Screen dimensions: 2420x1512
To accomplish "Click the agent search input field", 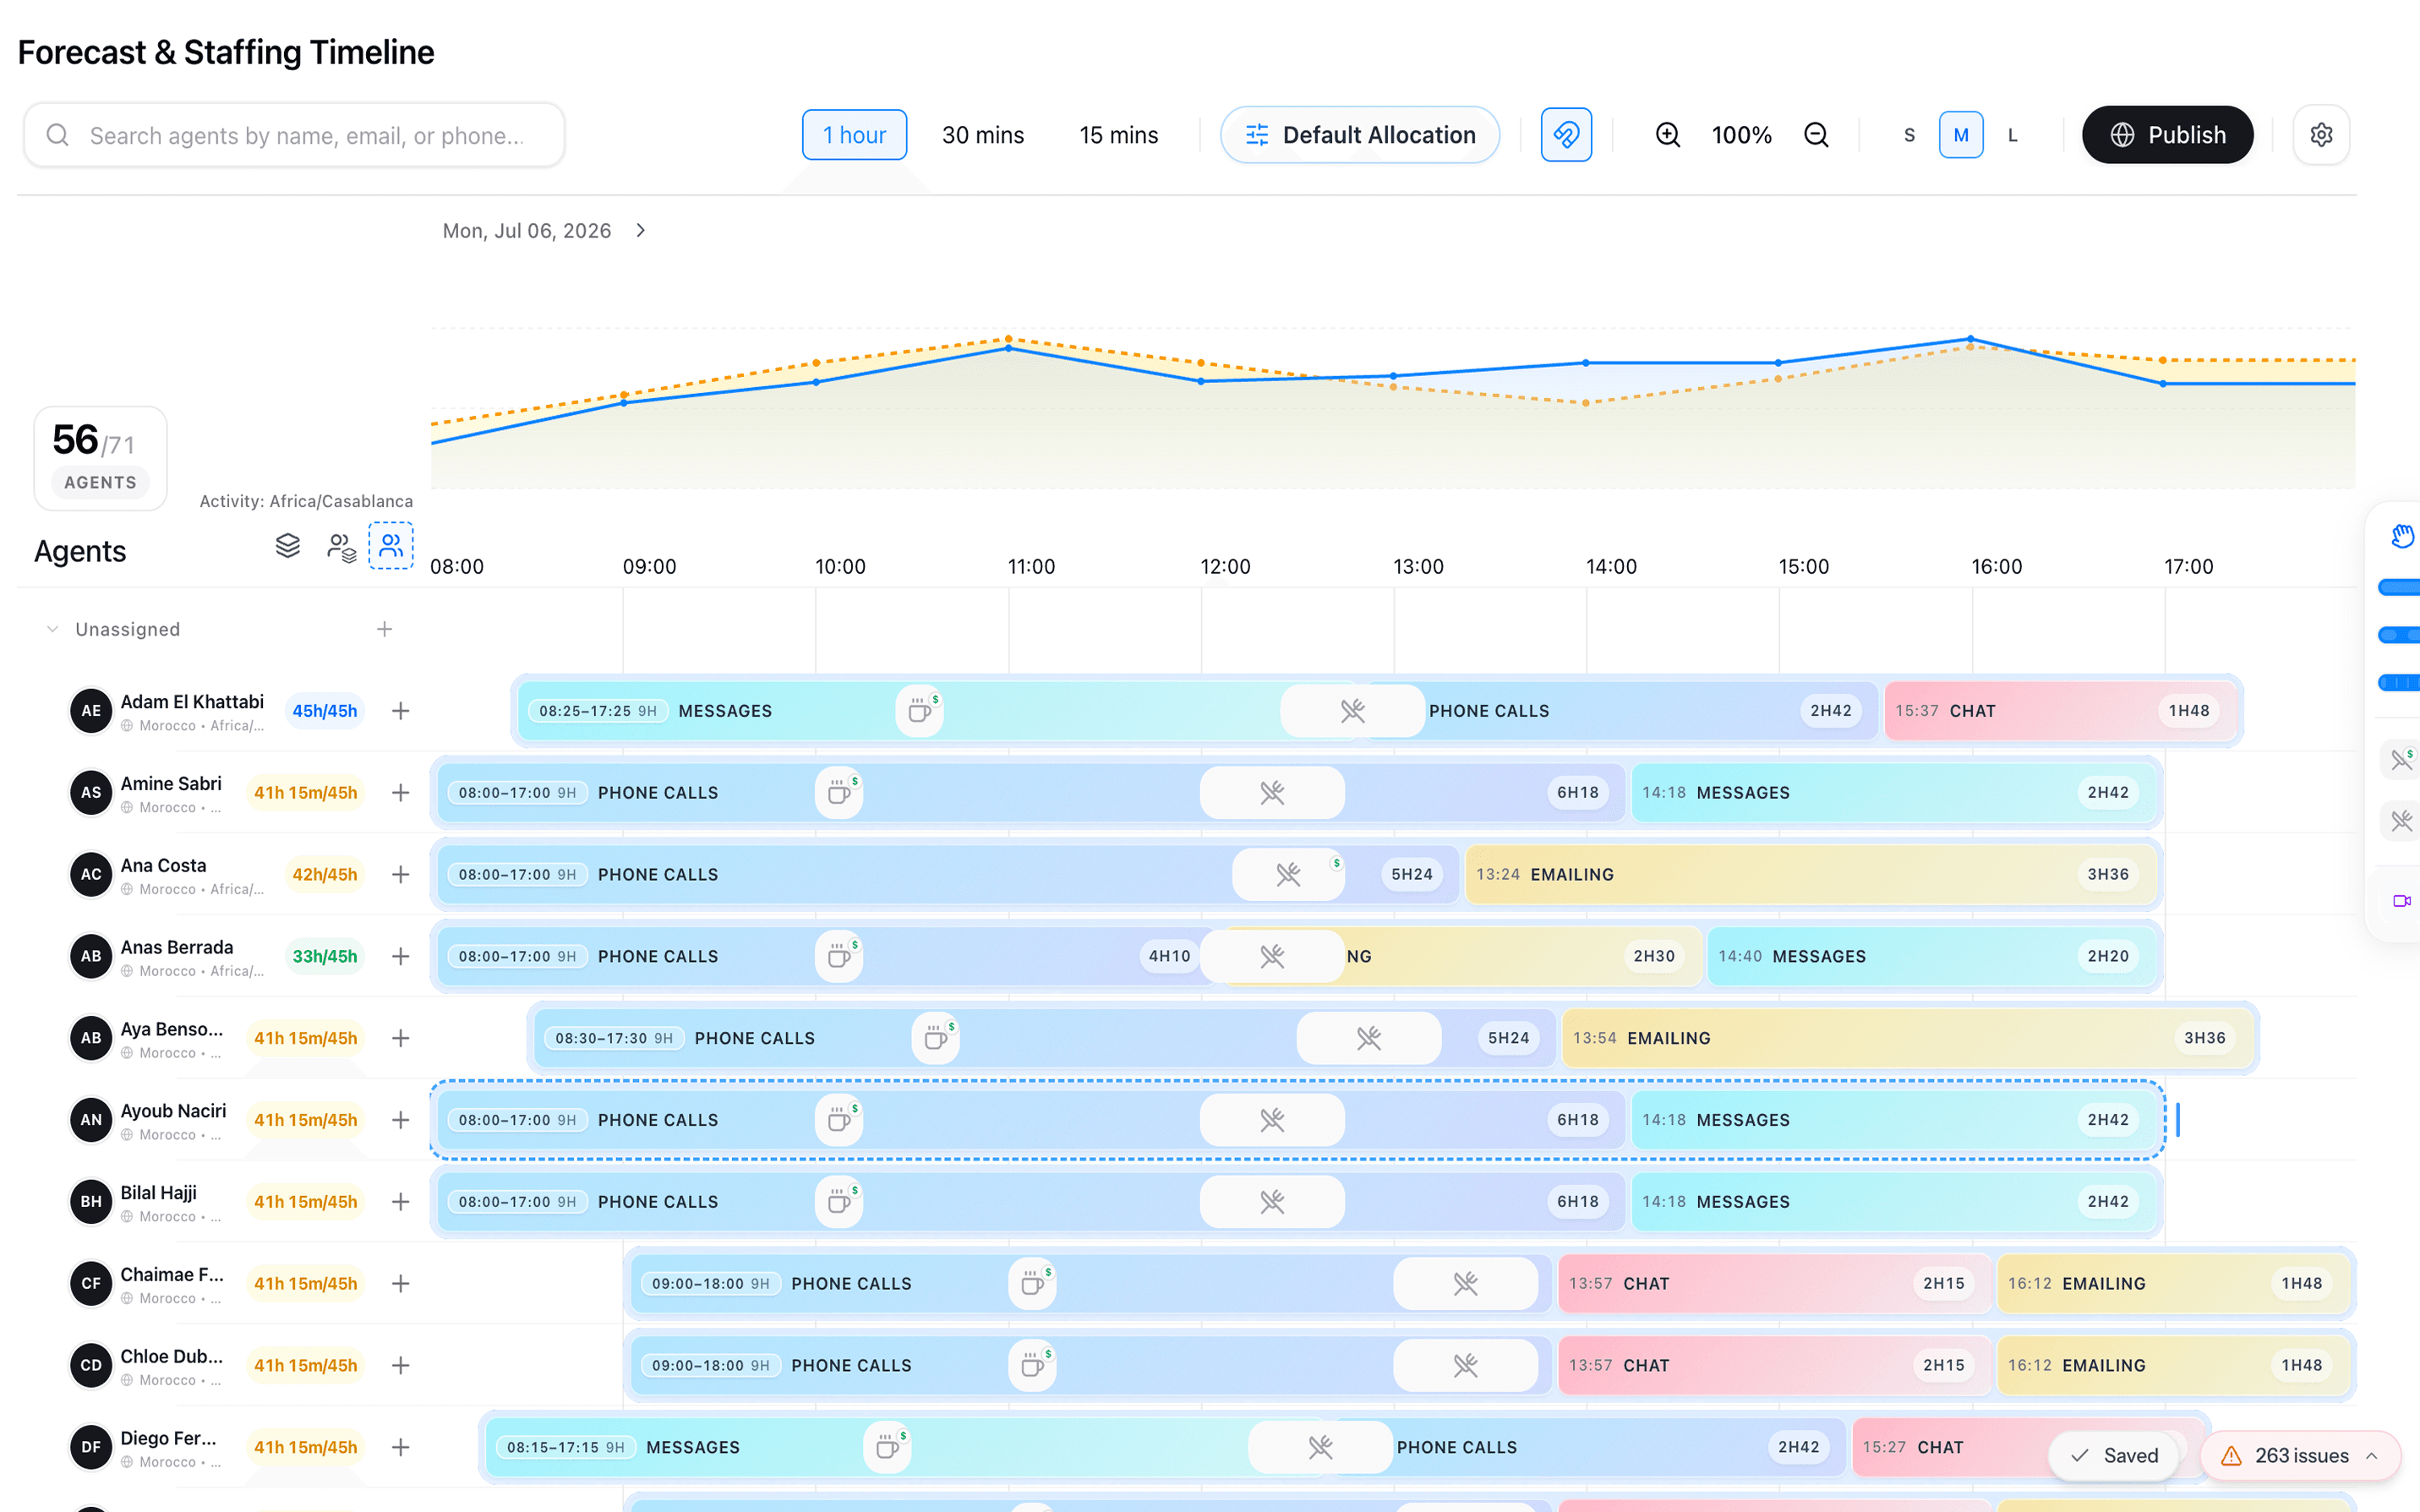I will pos(294,135).
